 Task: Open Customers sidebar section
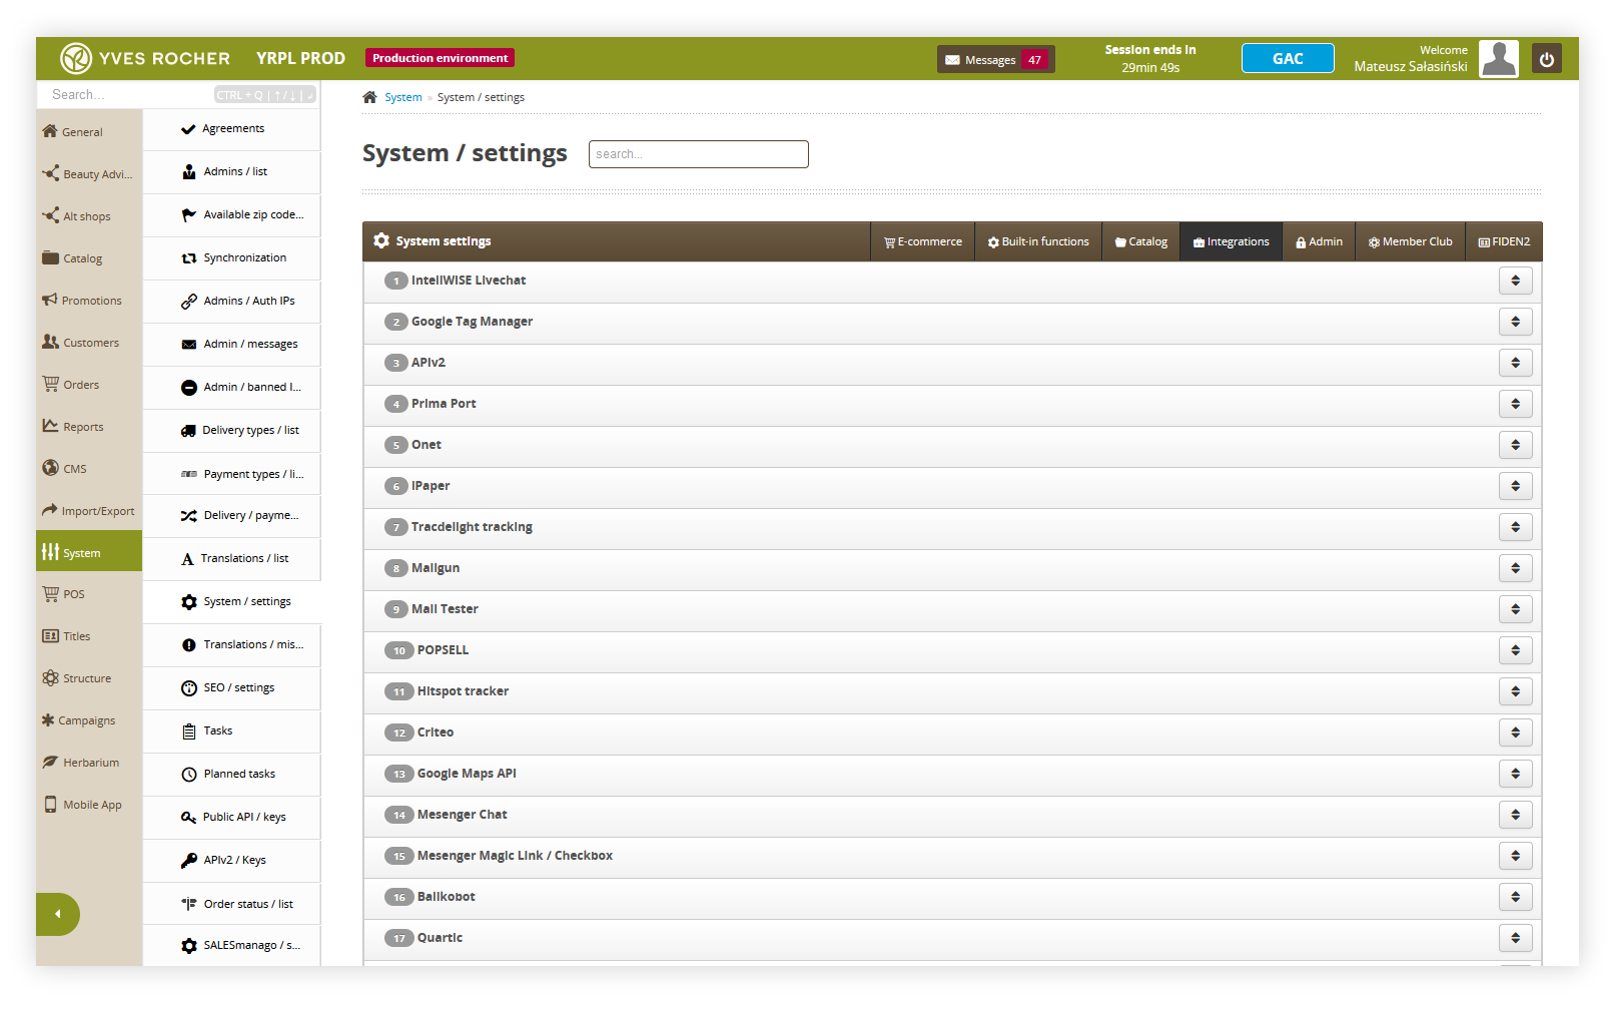coord(89,343)
